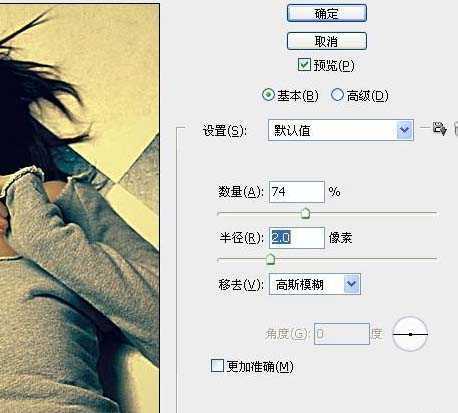The height and width of the screenshot is (413, 458).
Task: Click the 半径(R) label text
Action: click(241, 238)
